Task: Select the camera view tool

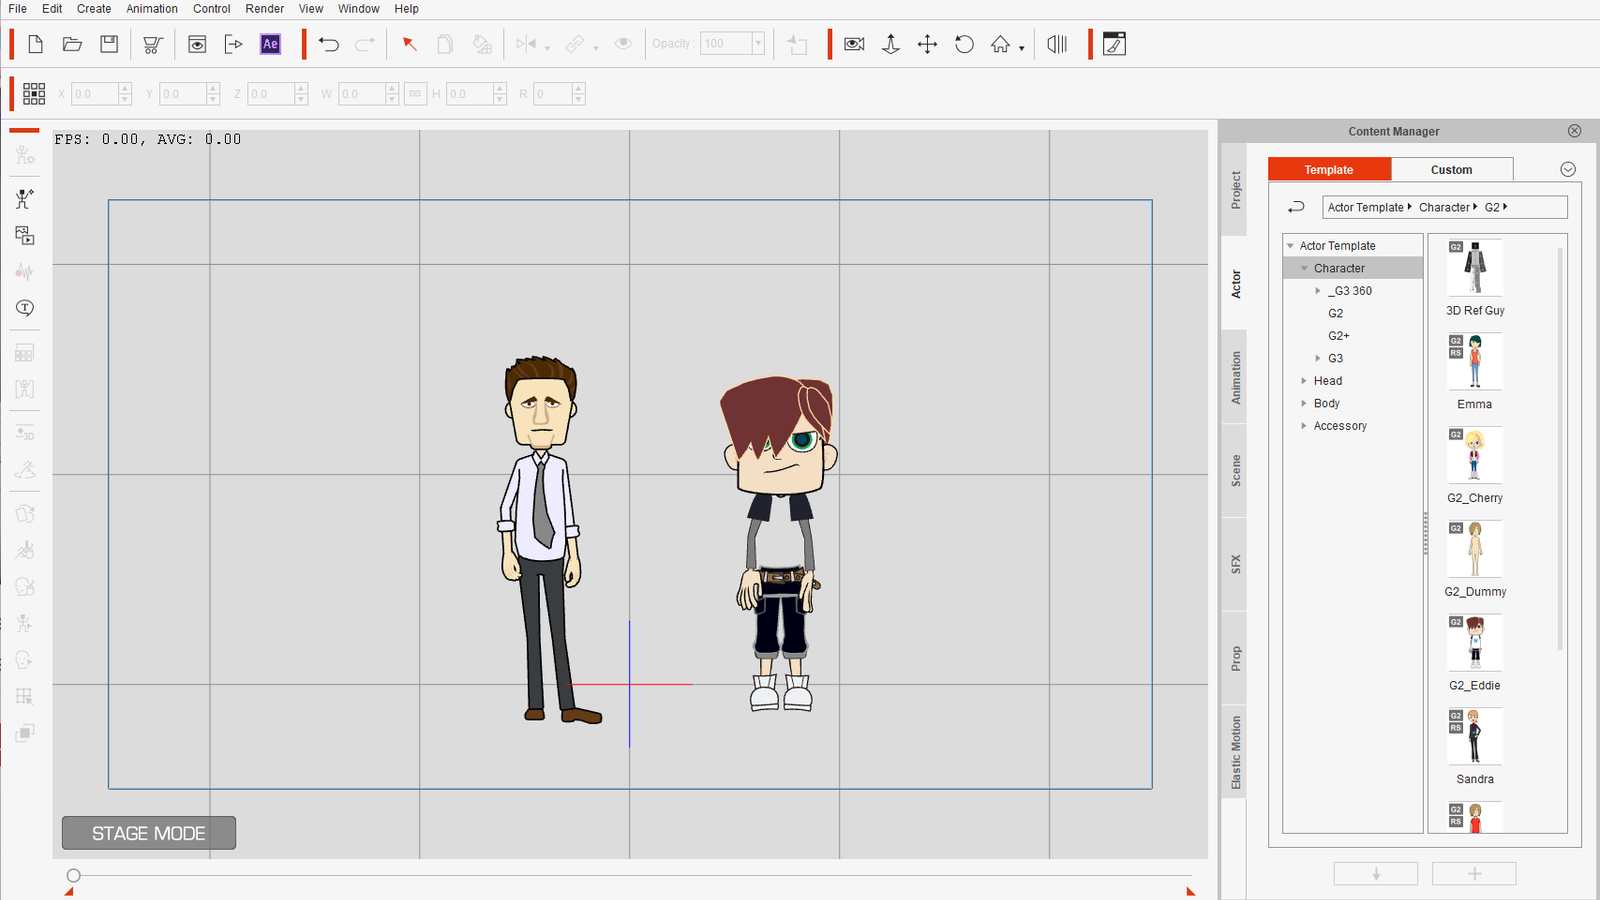Action: click(x=853, y=44)
